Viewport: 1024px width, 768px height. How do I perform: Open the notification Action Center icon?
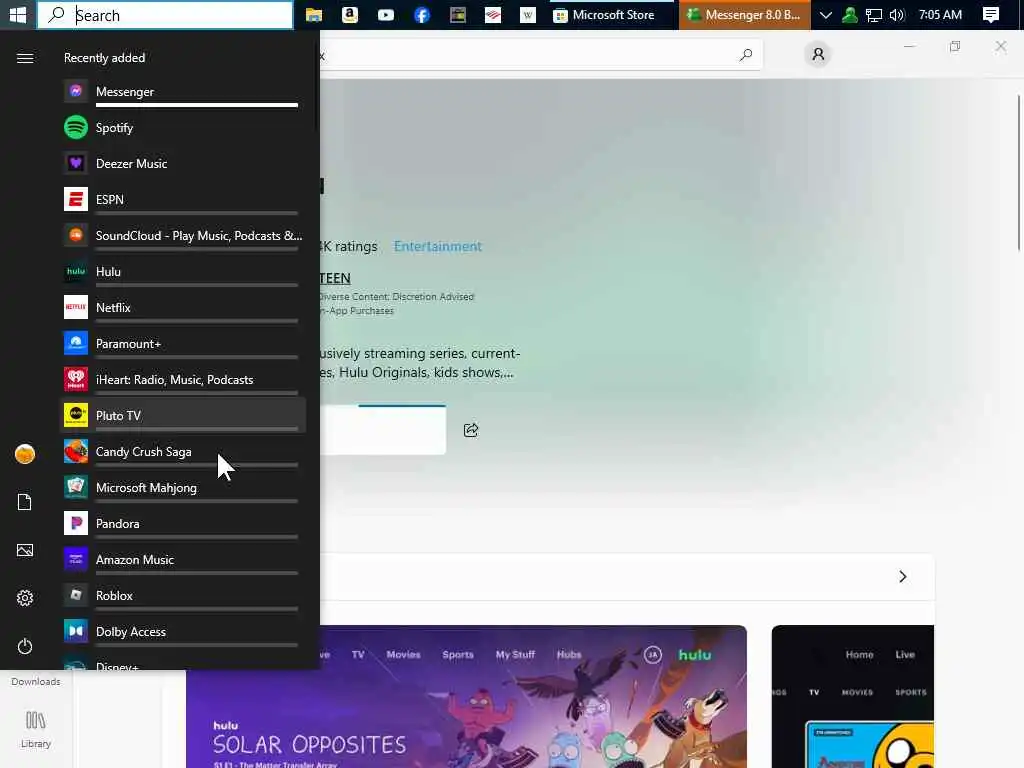pyautogui.click(x=991, y=14)
